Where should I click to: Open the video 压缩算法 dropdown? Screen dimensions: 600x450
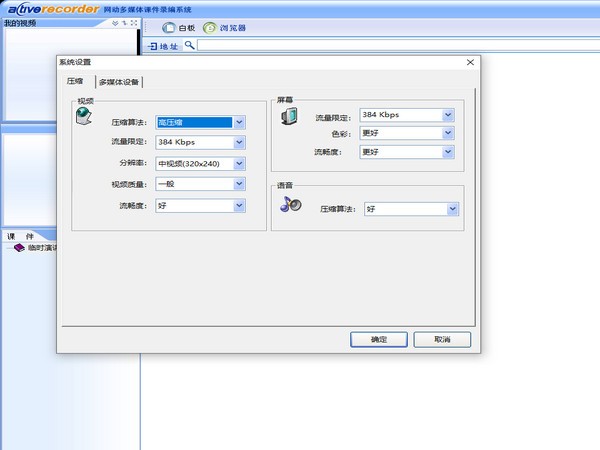coord(239,122)
